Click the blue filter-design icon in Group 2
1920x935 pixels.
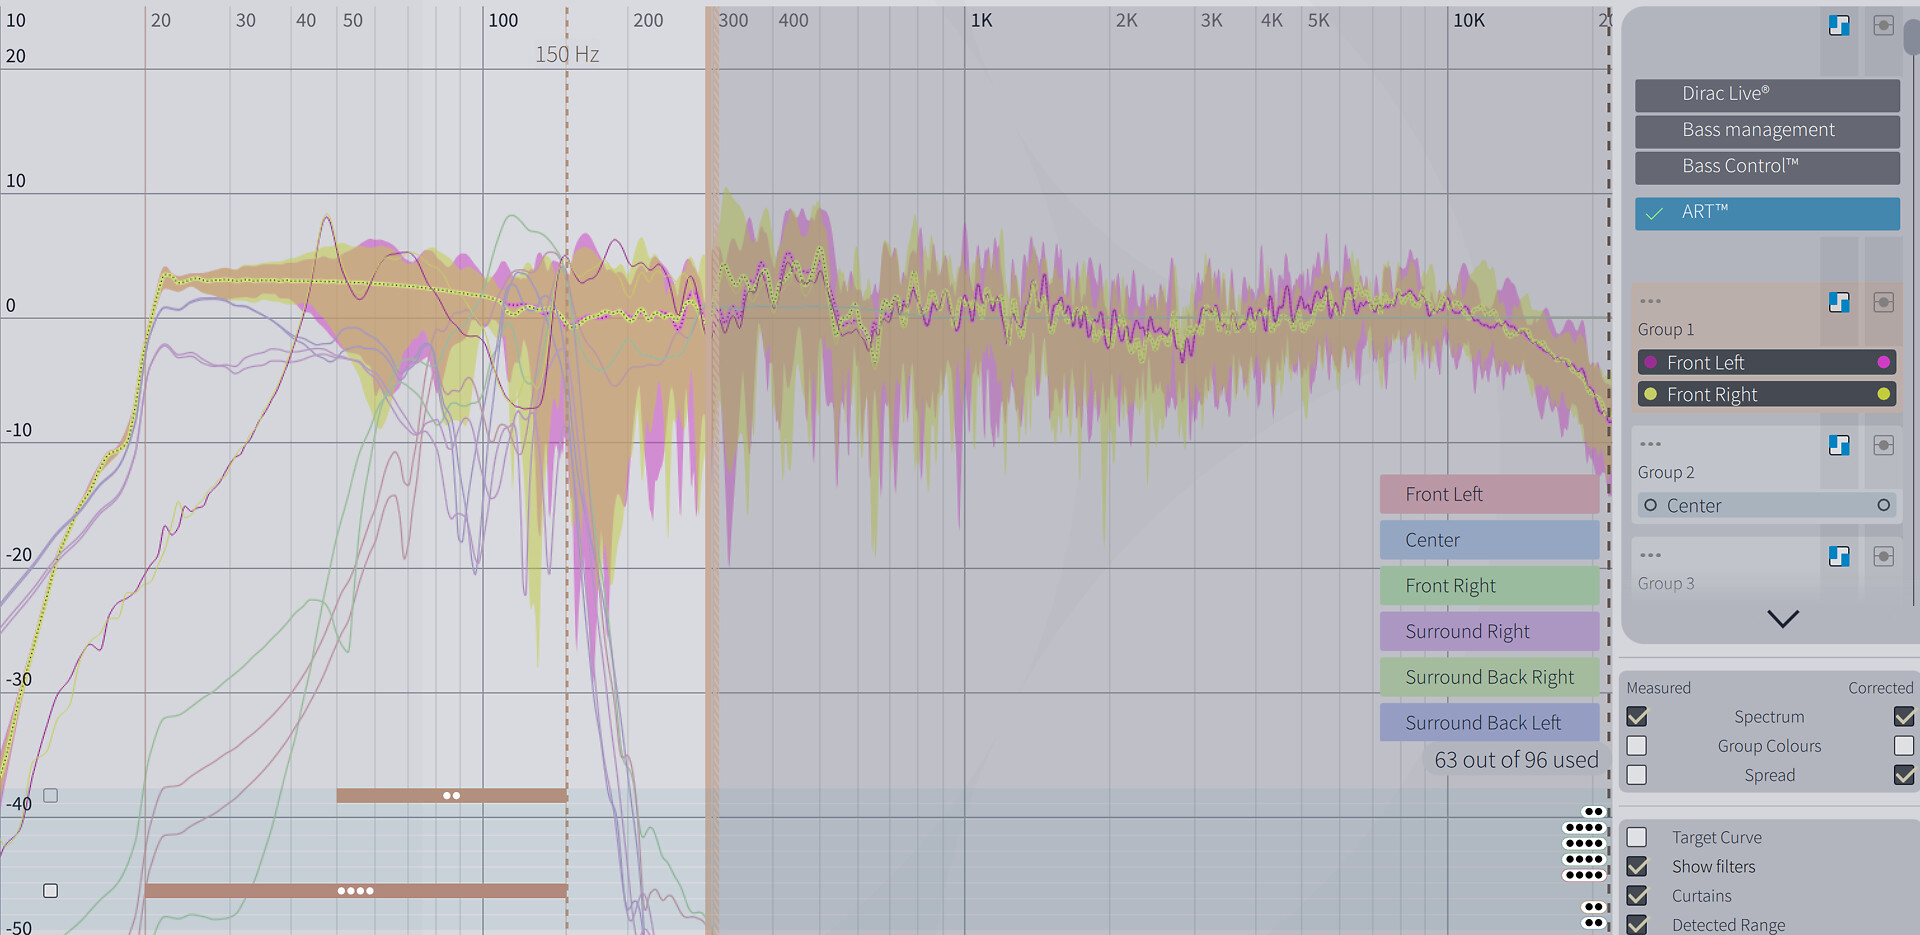[1838, 445]
